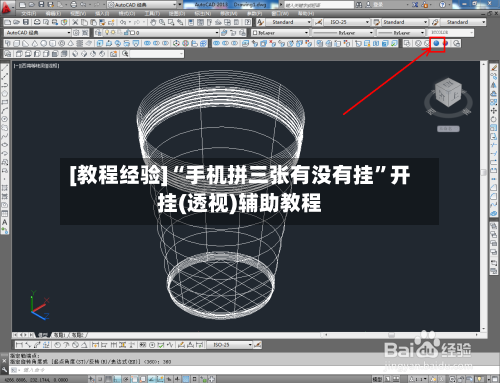Click the ViewCube in the drawing area
500x383 pixels.
tap(448, 93)
